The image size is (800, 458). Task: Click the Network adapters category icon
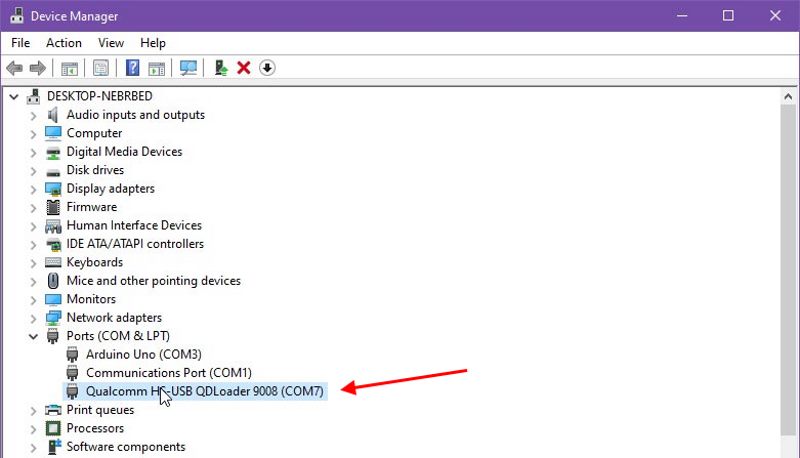pyautogui.click(x=53, y=318)
